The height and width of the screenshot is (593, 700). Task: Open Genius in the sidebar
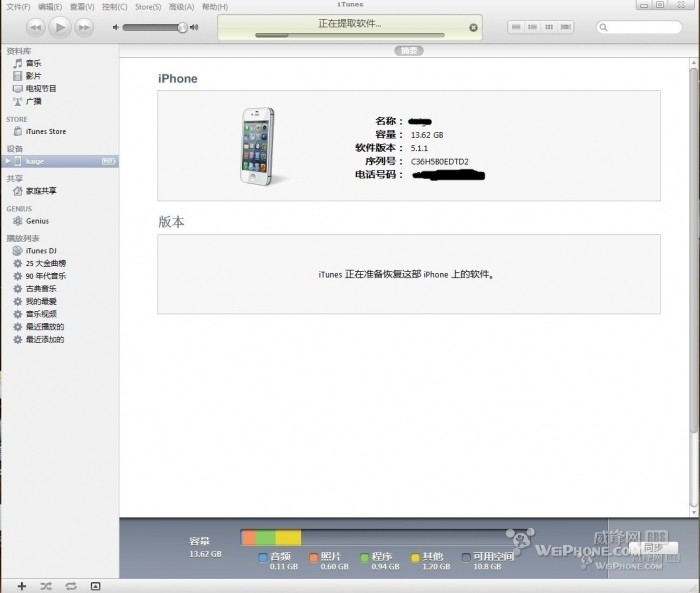coord(37,221)
